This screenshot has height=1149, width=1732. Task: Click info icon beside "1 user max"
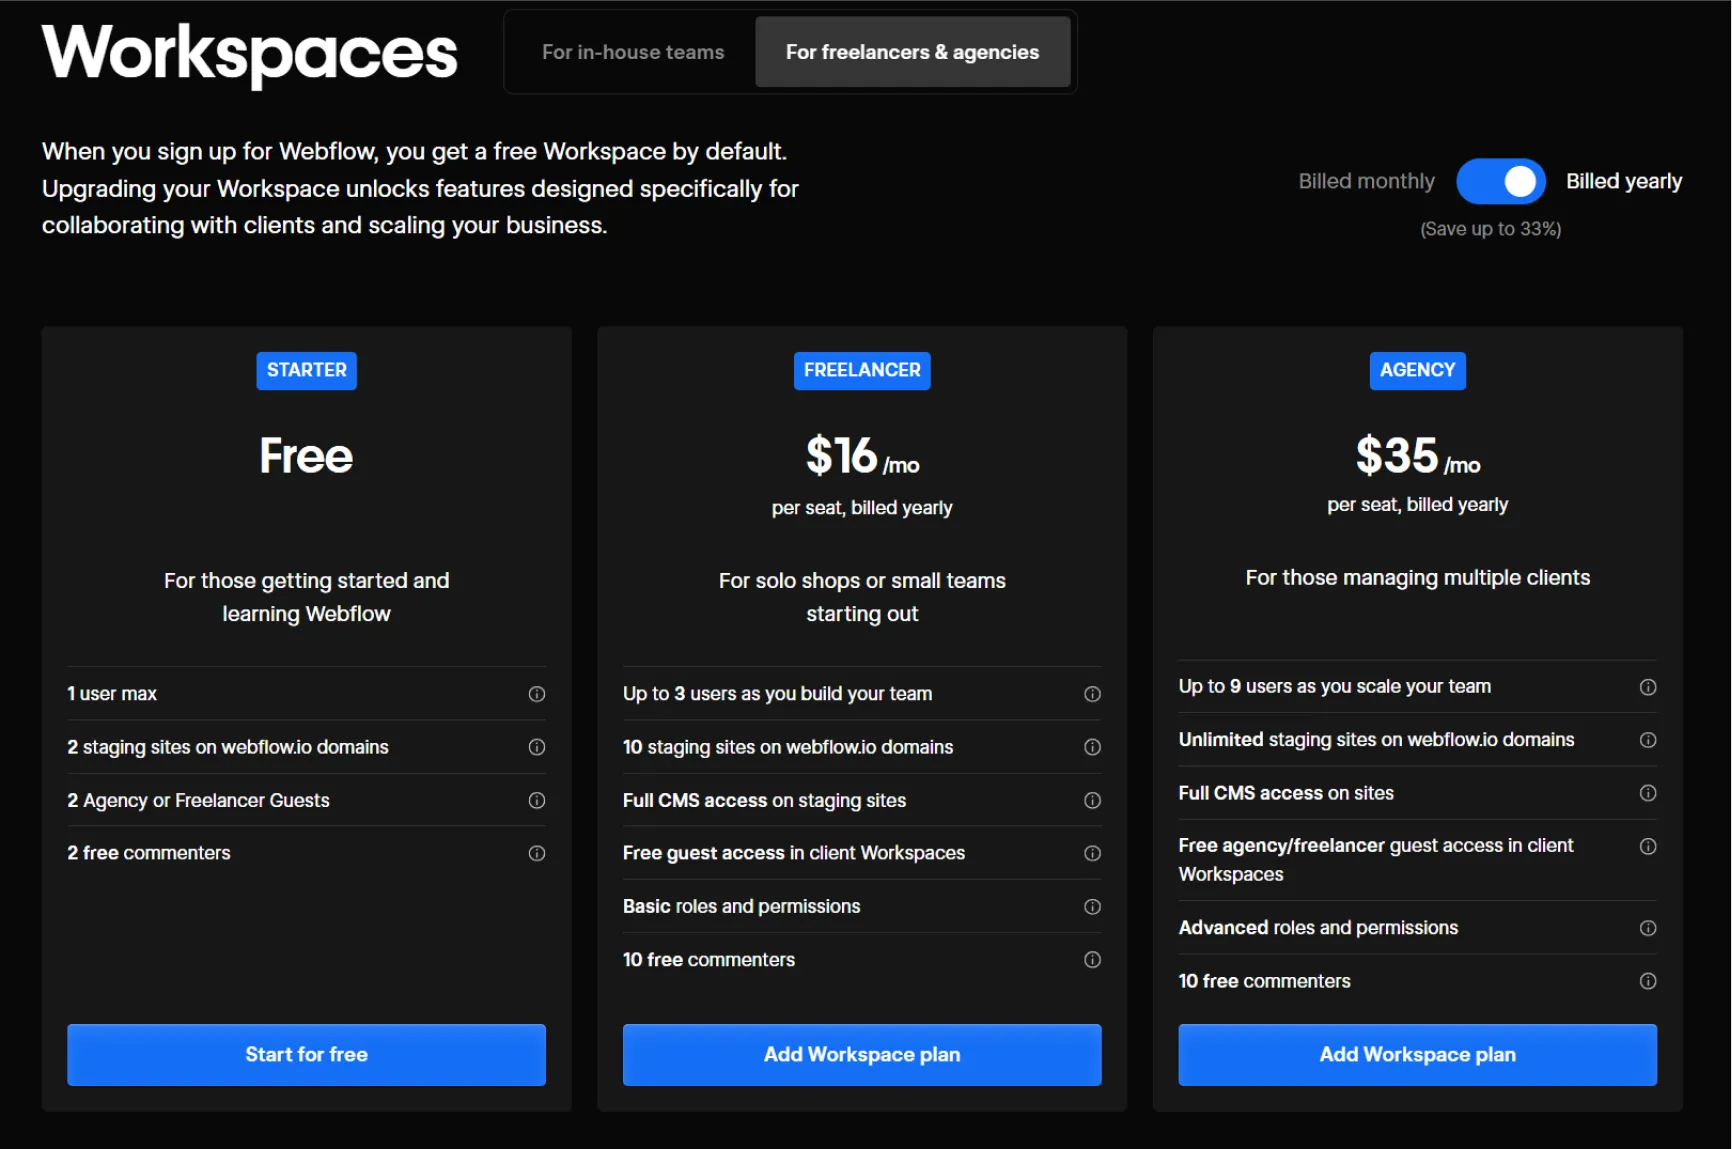[537, 694]
